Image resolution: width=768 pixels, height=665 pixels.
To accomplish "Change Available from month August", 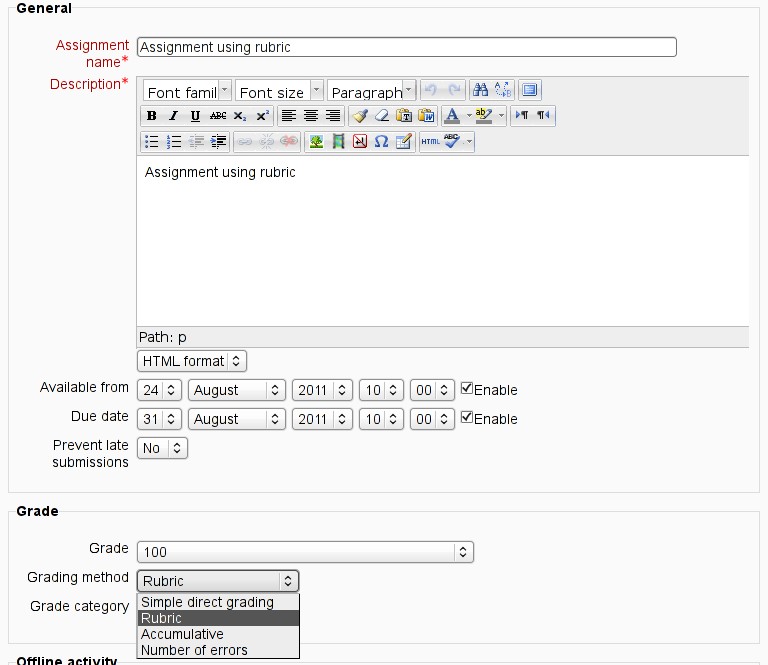I will click(x=237, y=390).
